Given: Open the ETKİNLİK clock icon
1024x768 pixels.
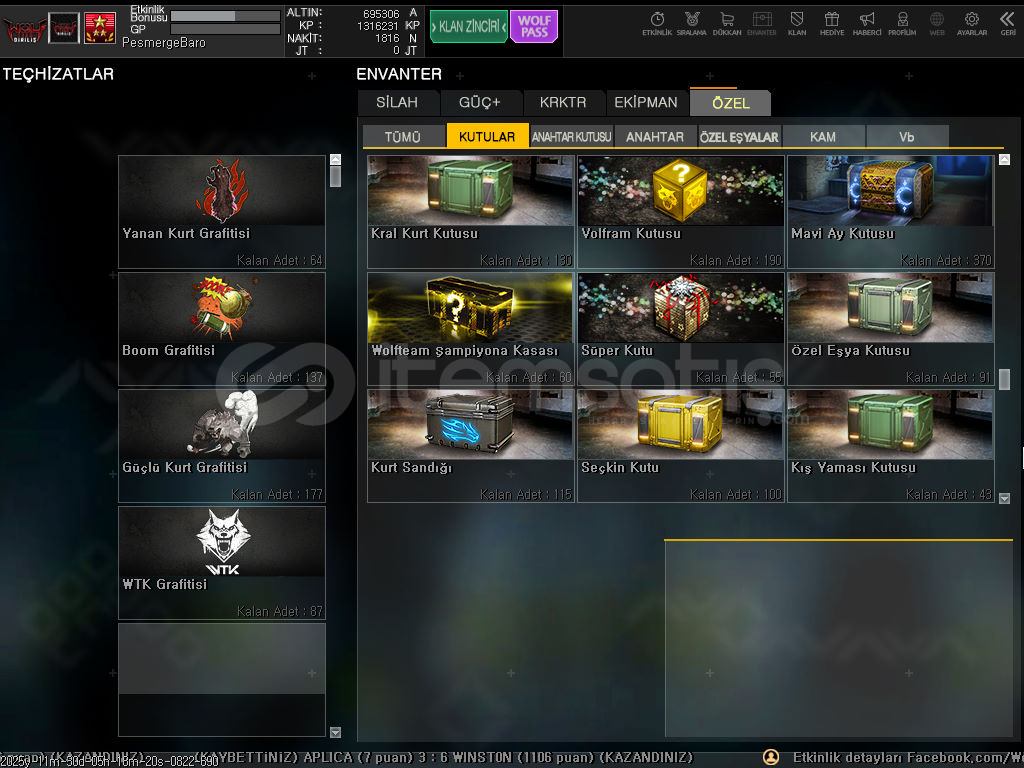Looking at the screenshot, I should pos(657,24).
